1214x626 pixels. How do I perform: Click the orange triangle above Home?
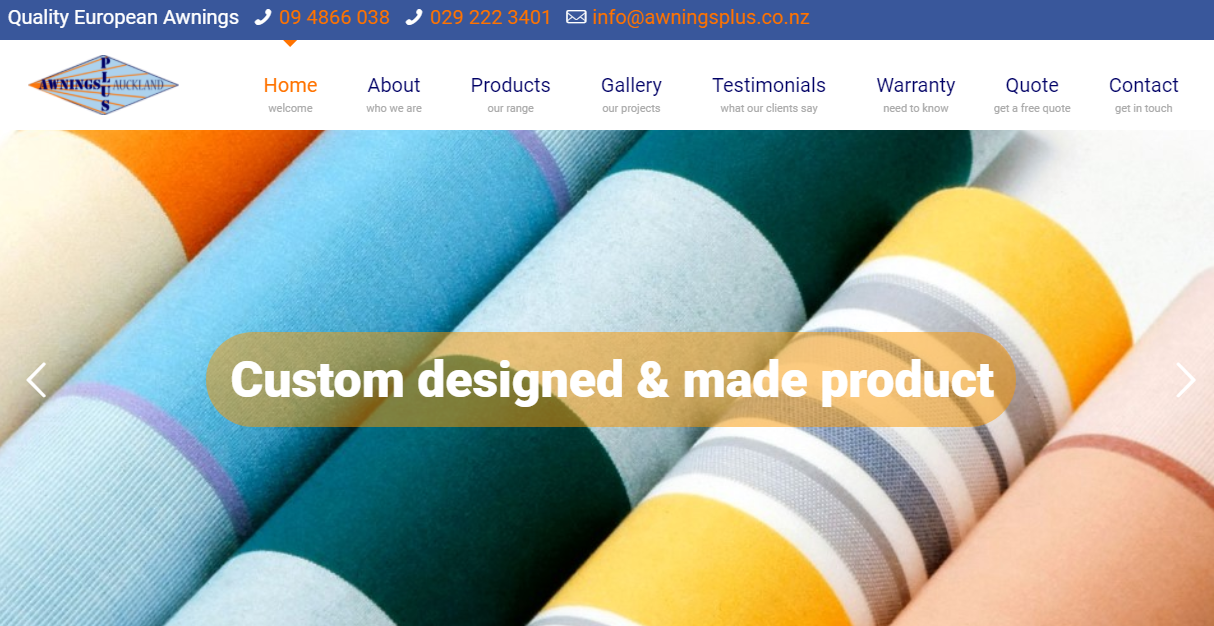(x=290, y=43)
